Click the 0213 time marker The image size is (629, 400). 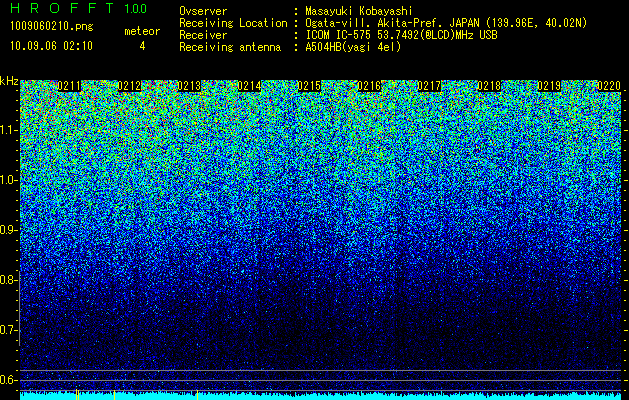click(x=189, y=86)
